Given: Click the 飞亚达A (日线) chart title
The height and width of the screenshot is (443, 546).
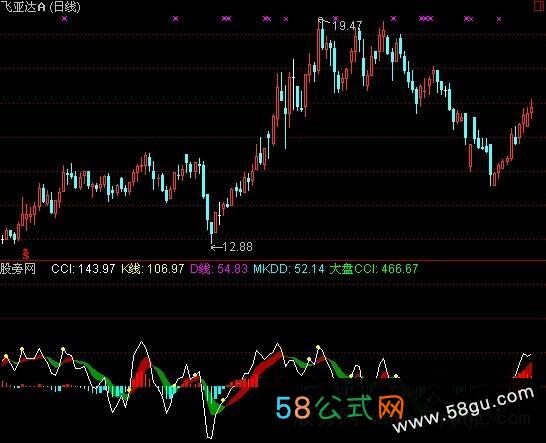Looking at the screenshot, I should pyautogui.click(x=40, y=7).
